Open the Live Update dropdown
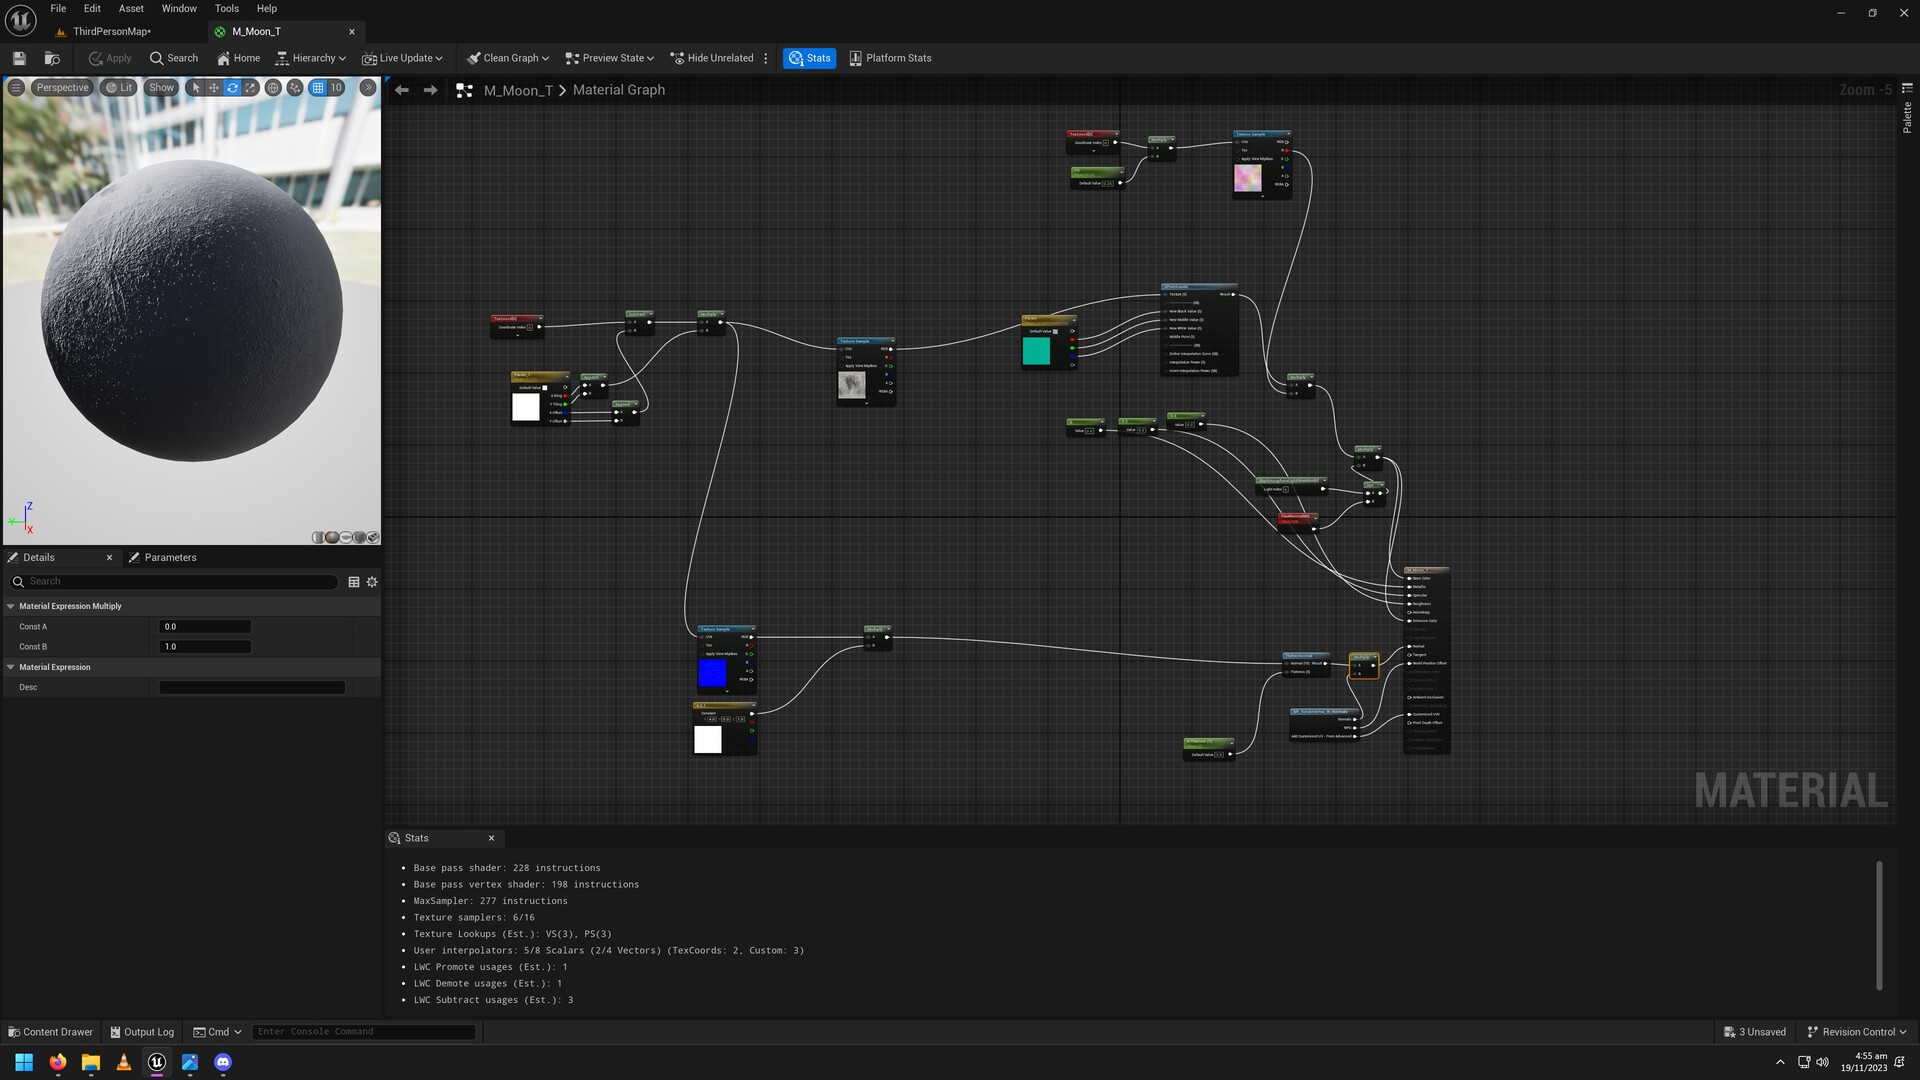This screenshot has height=1080, width=1920. pos(402,58)
